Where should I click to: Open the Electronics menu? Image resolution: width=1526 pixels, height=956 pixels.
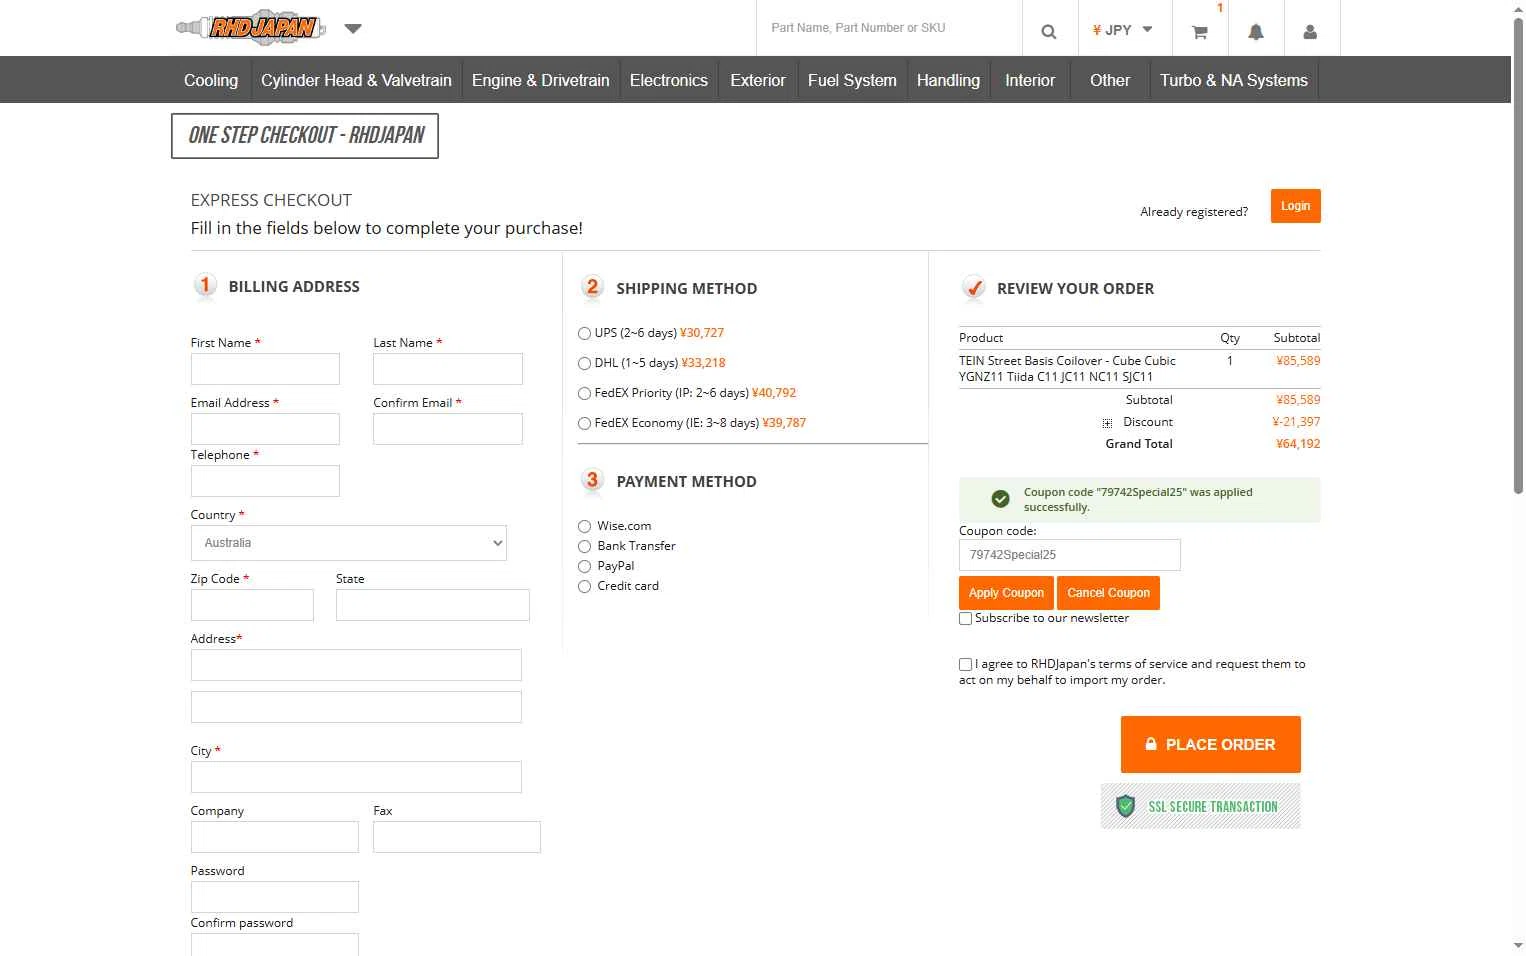(669, 80)
